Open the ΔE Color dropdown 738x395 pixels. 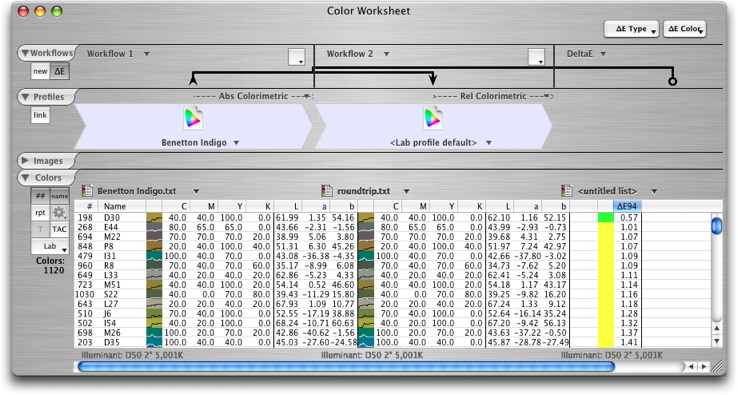coord(684,29)
